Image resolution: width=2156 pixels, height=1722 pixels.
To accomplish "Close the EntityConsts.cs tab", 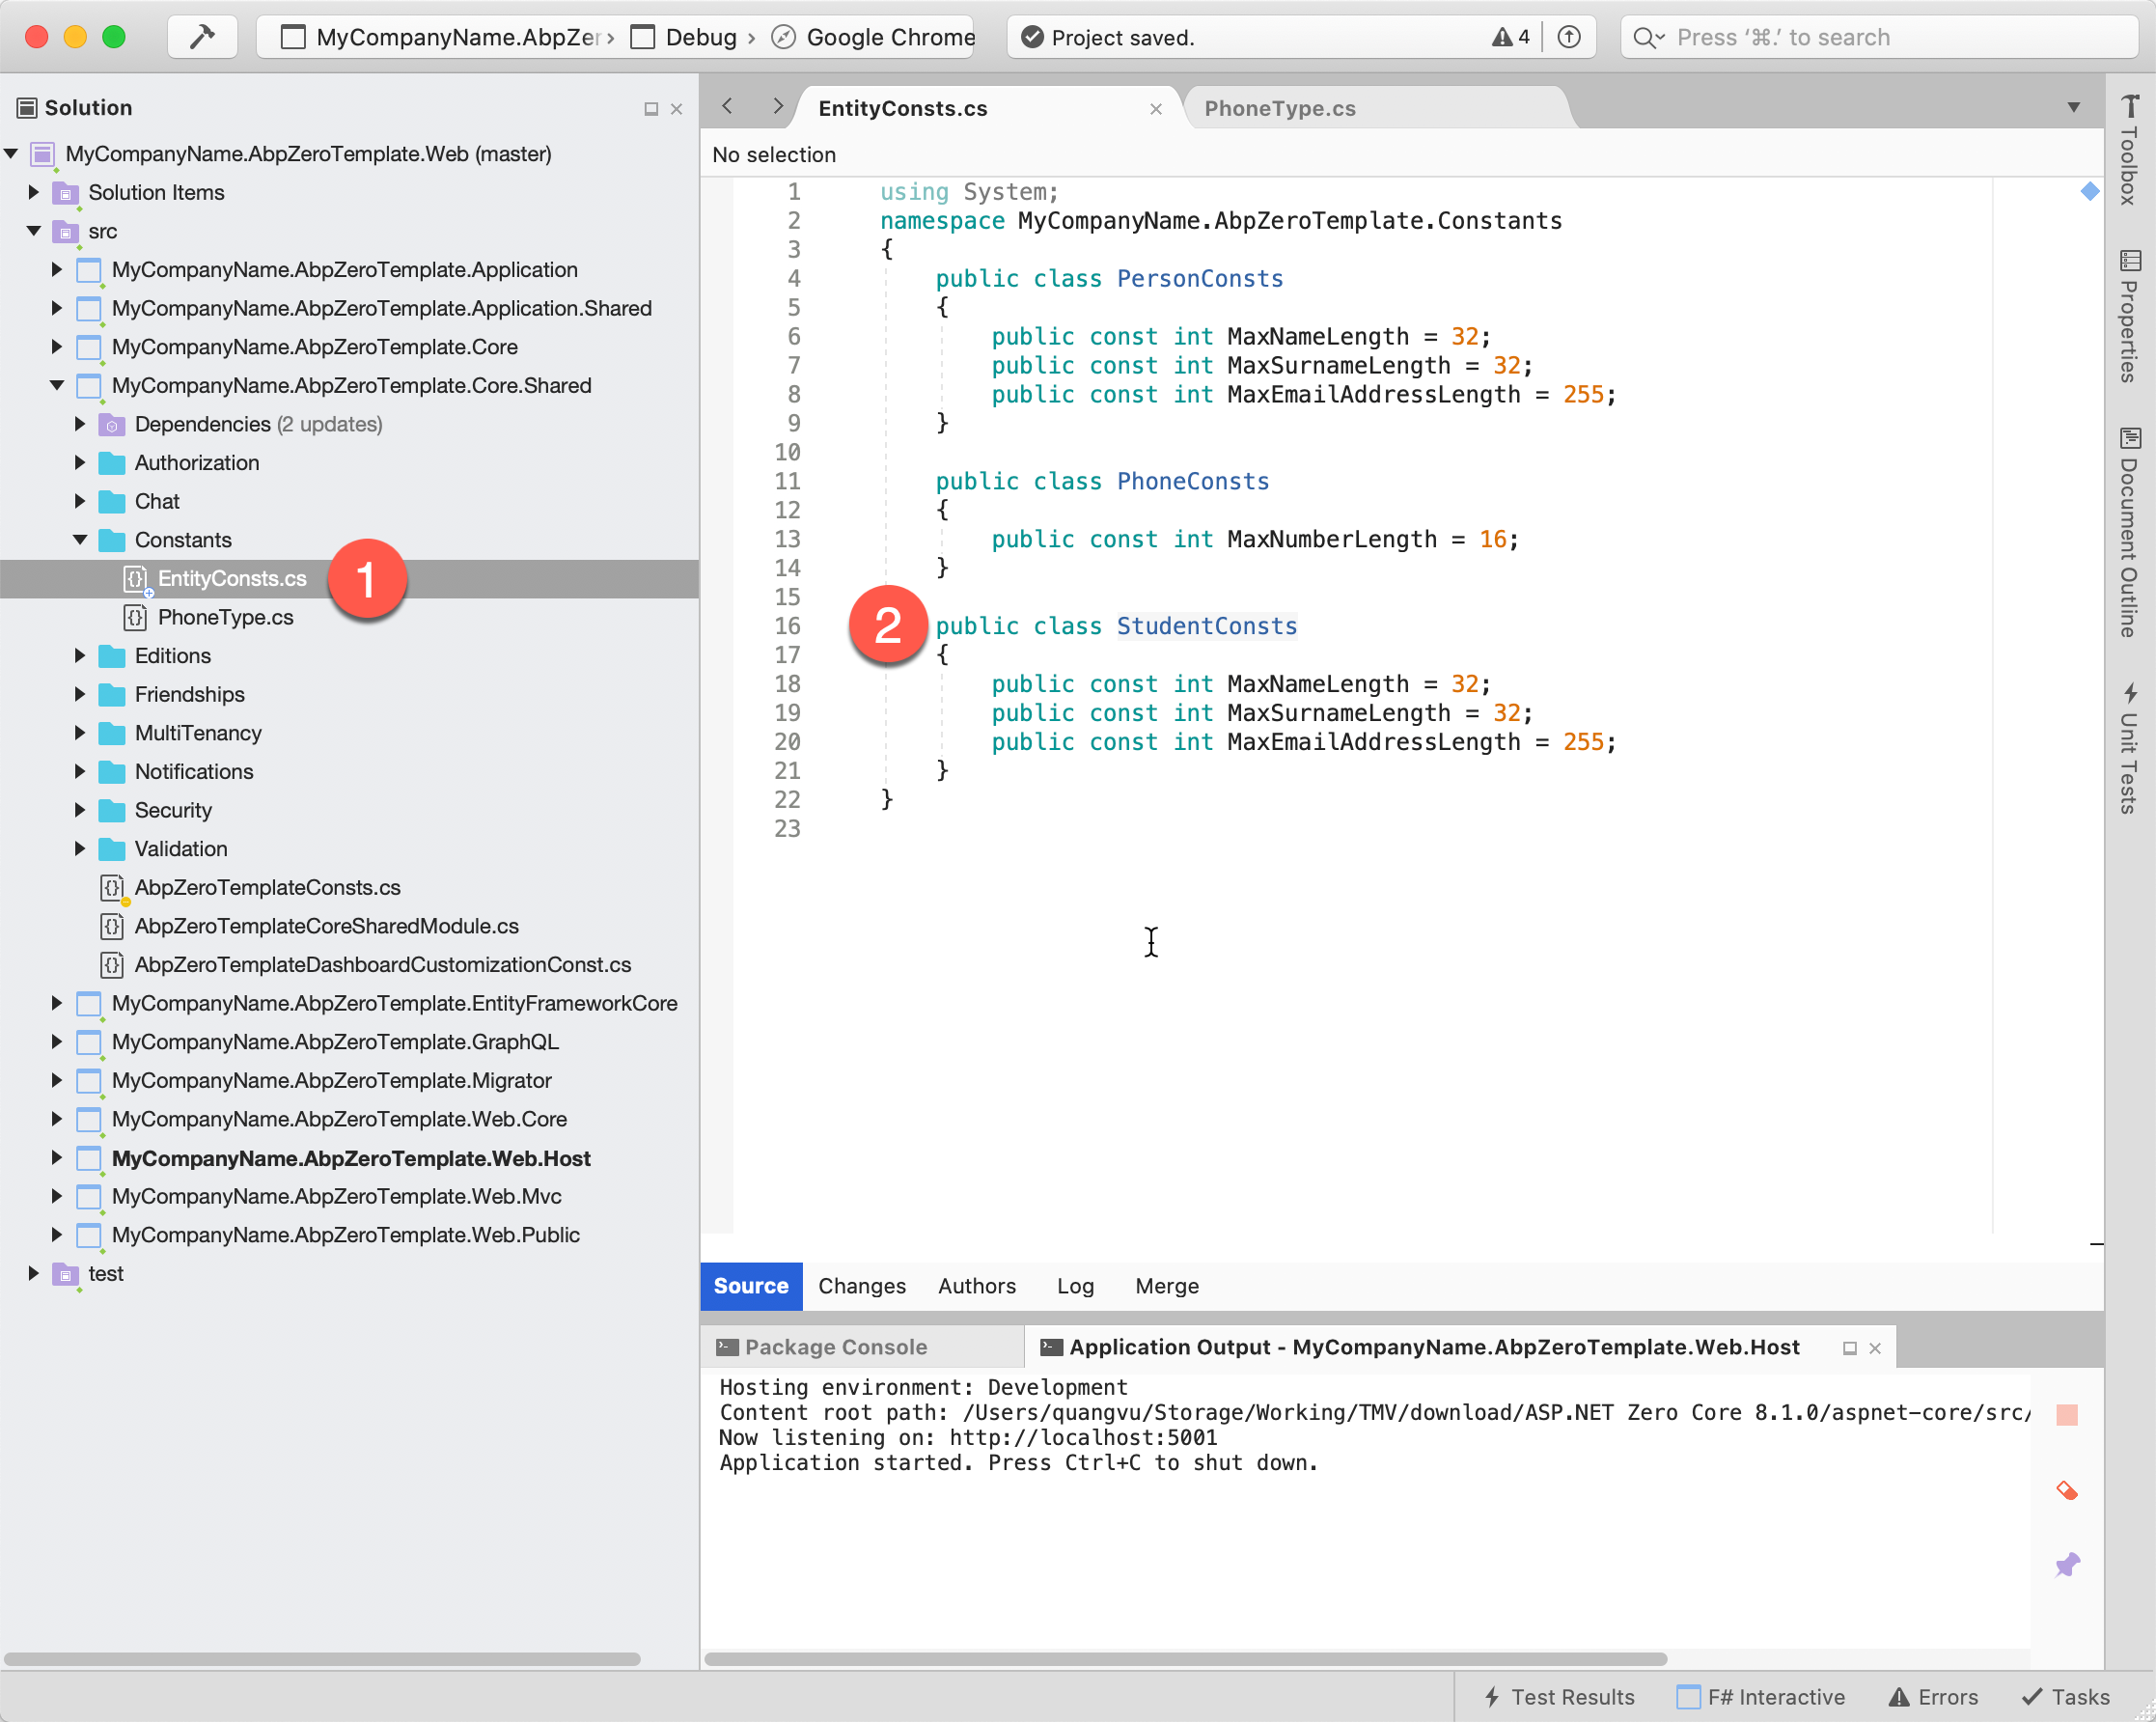I will coord(1155,109).
